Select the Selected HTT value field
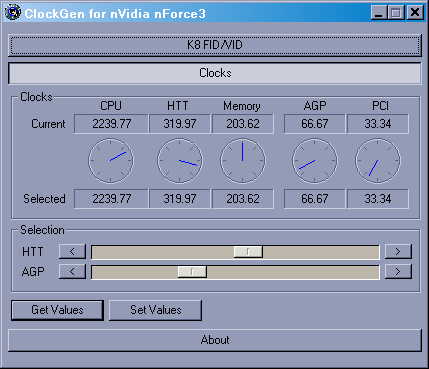429x369 pixels. (180, 199)
